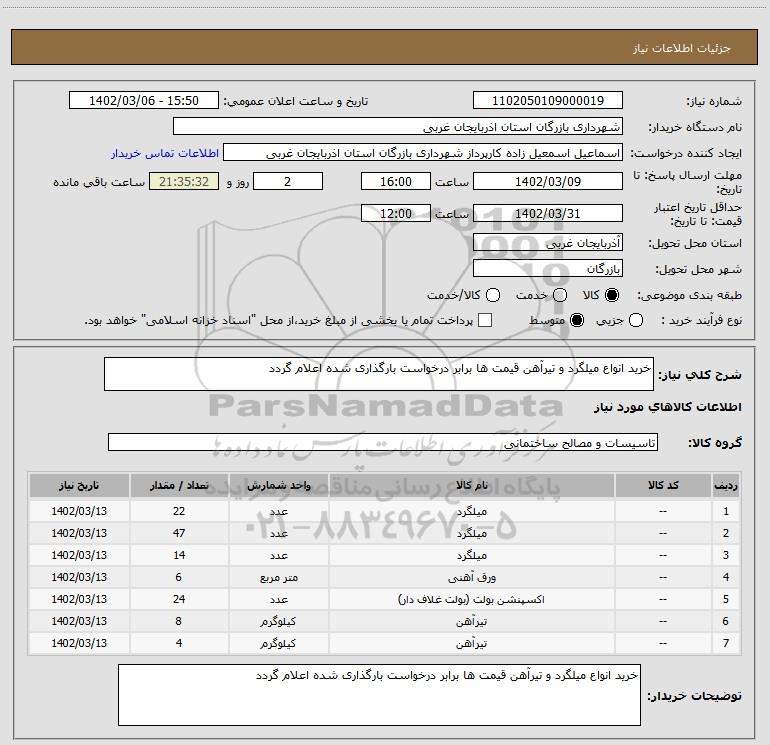Screen dimensions: 770x745
Task: Click the delivery city field بازرگان
Action: [548, 268]
